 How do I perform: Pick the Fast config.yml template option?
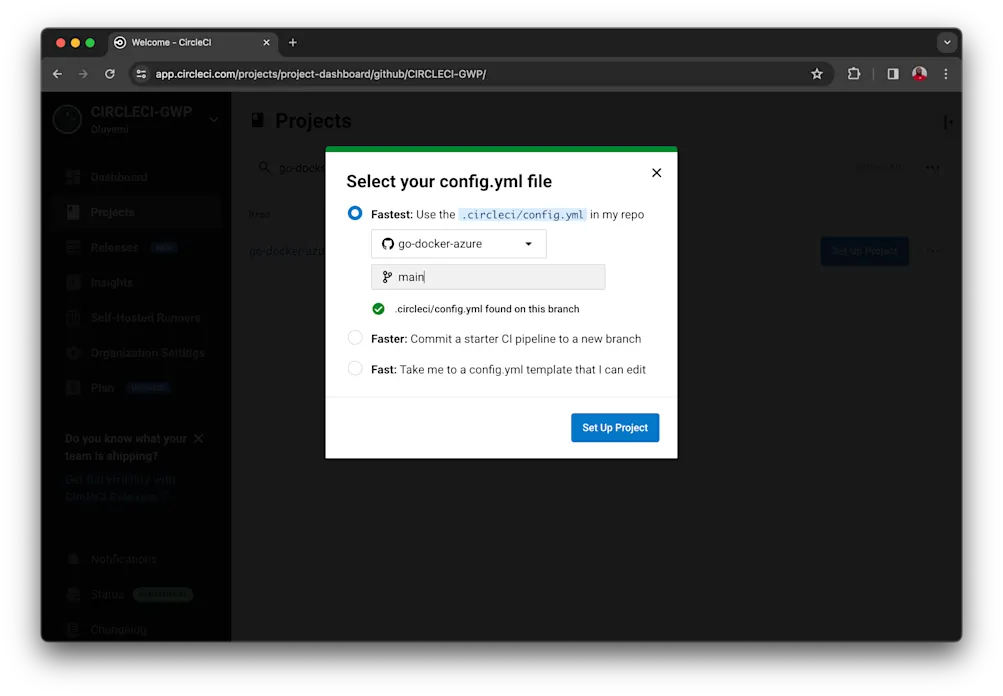click(x=355, y=369)
